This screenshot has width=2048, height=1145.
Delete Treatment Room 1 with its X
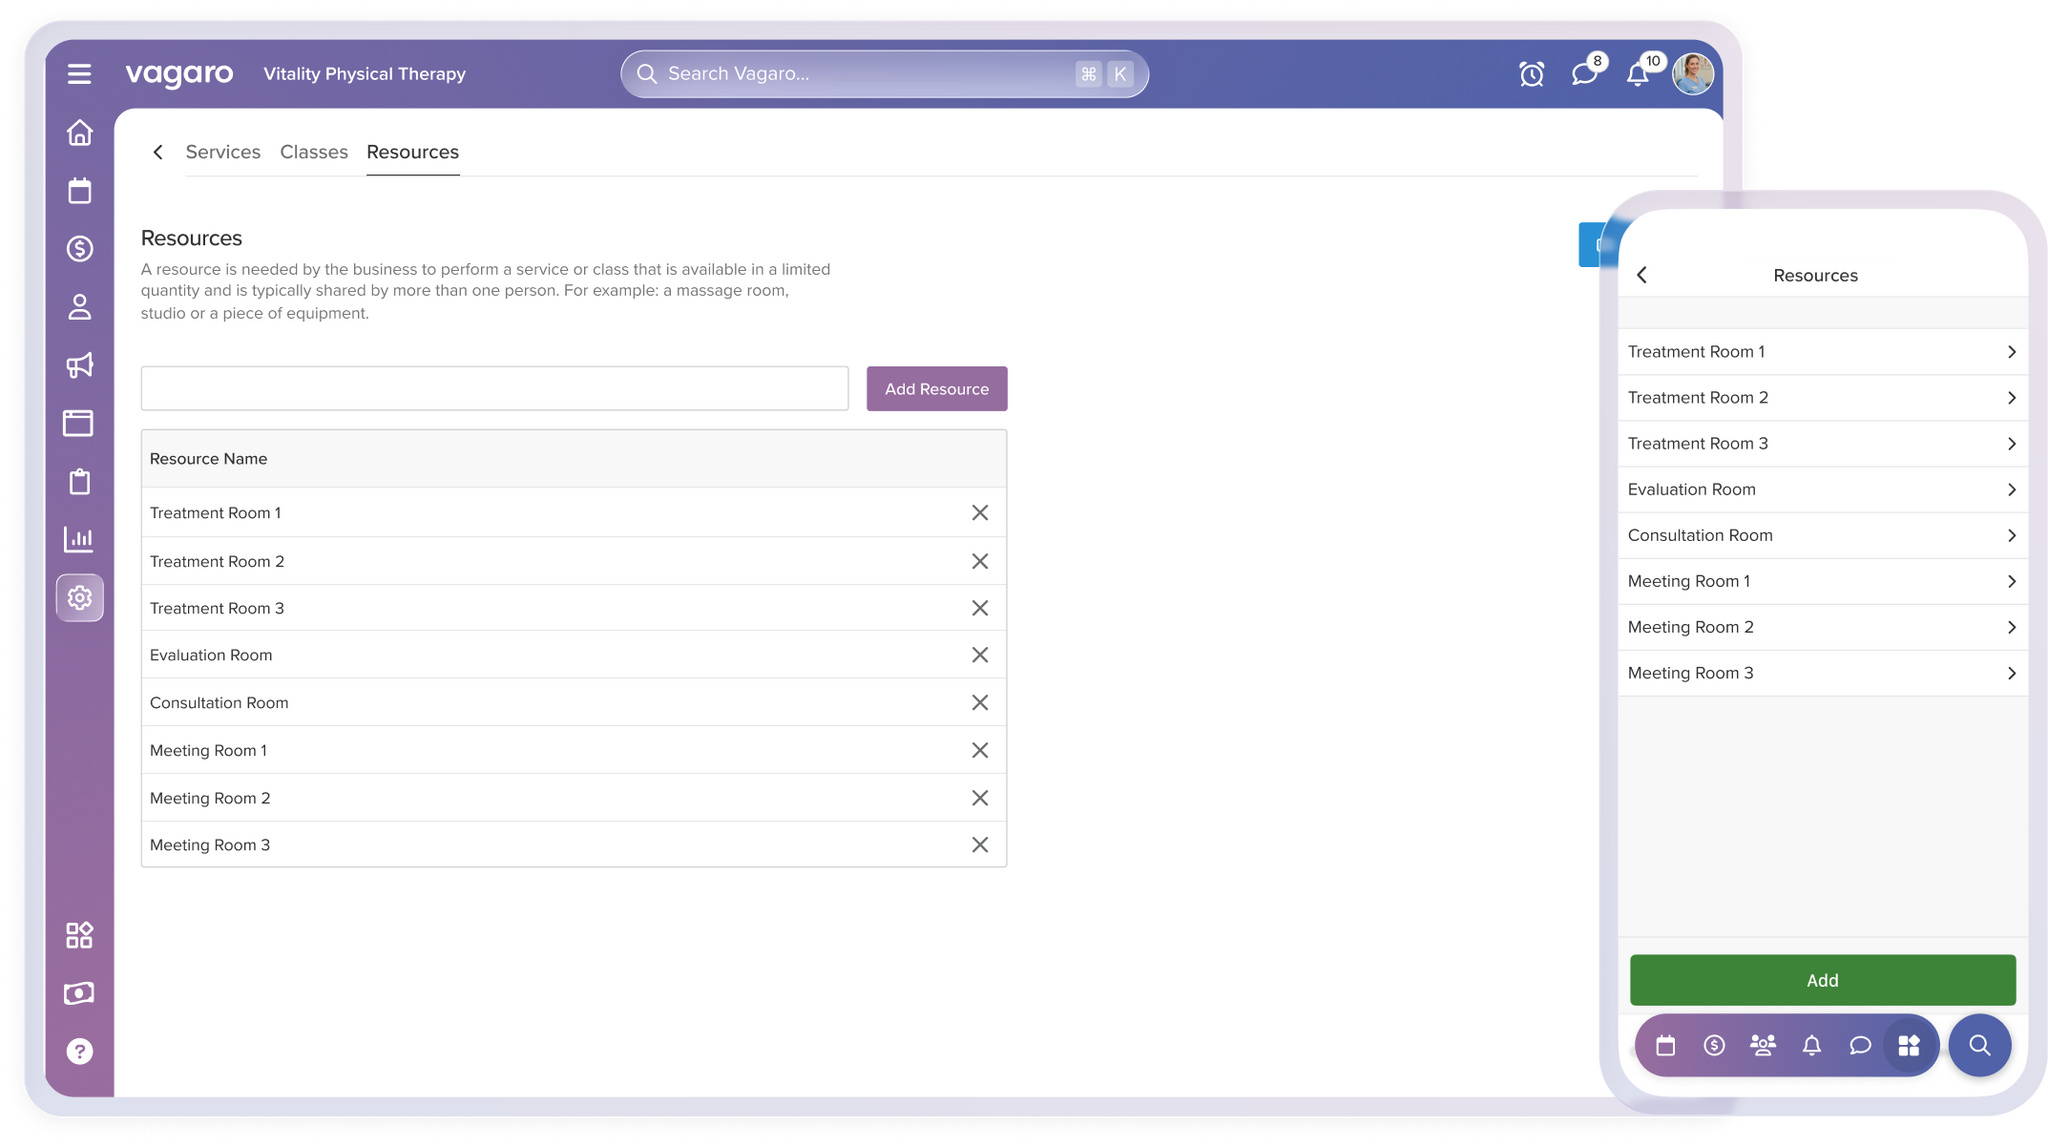coord(980,513)
